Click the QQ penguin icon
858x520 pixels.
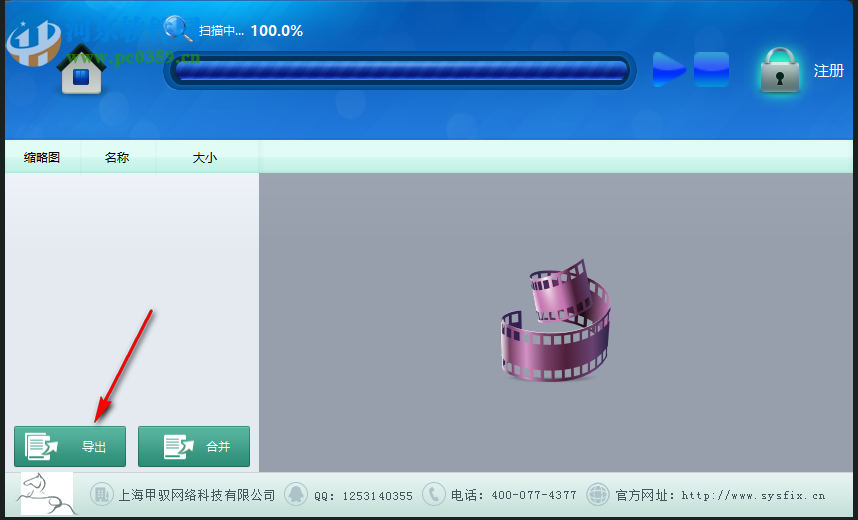pos(295,495)
